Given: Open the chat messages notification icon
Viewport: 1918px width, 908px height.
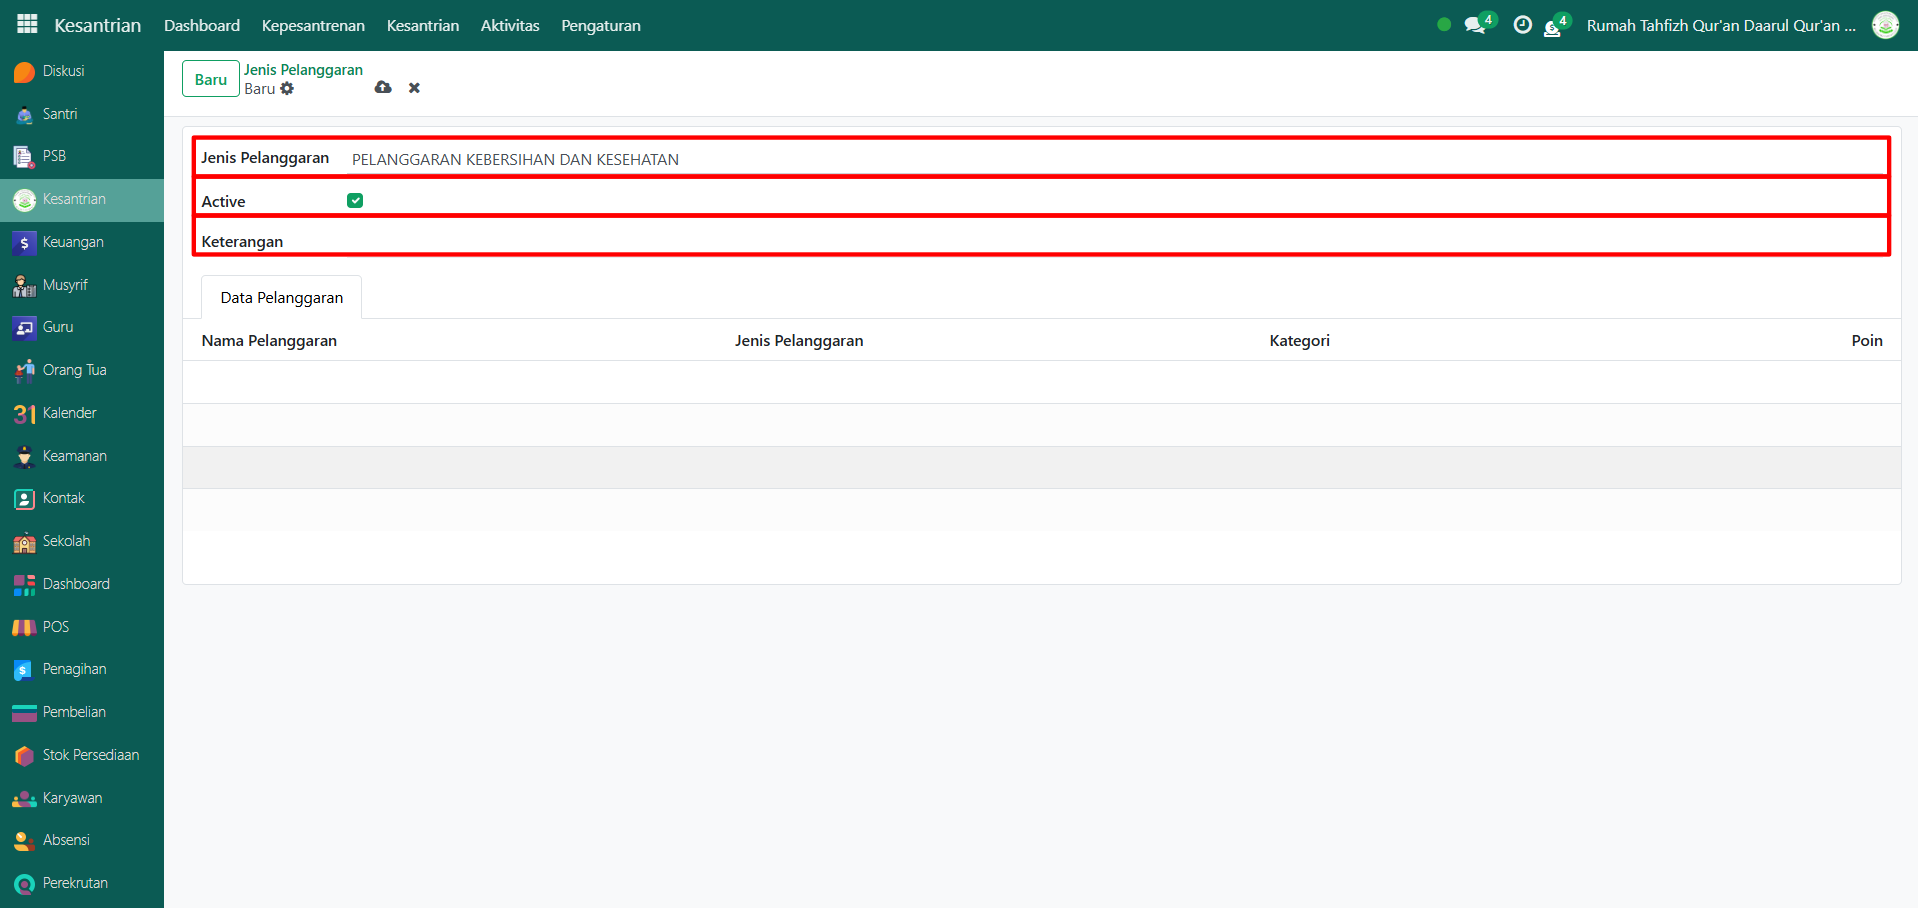Looking at the screenshot, I should pyautogui.click(x=1475, y=25).
